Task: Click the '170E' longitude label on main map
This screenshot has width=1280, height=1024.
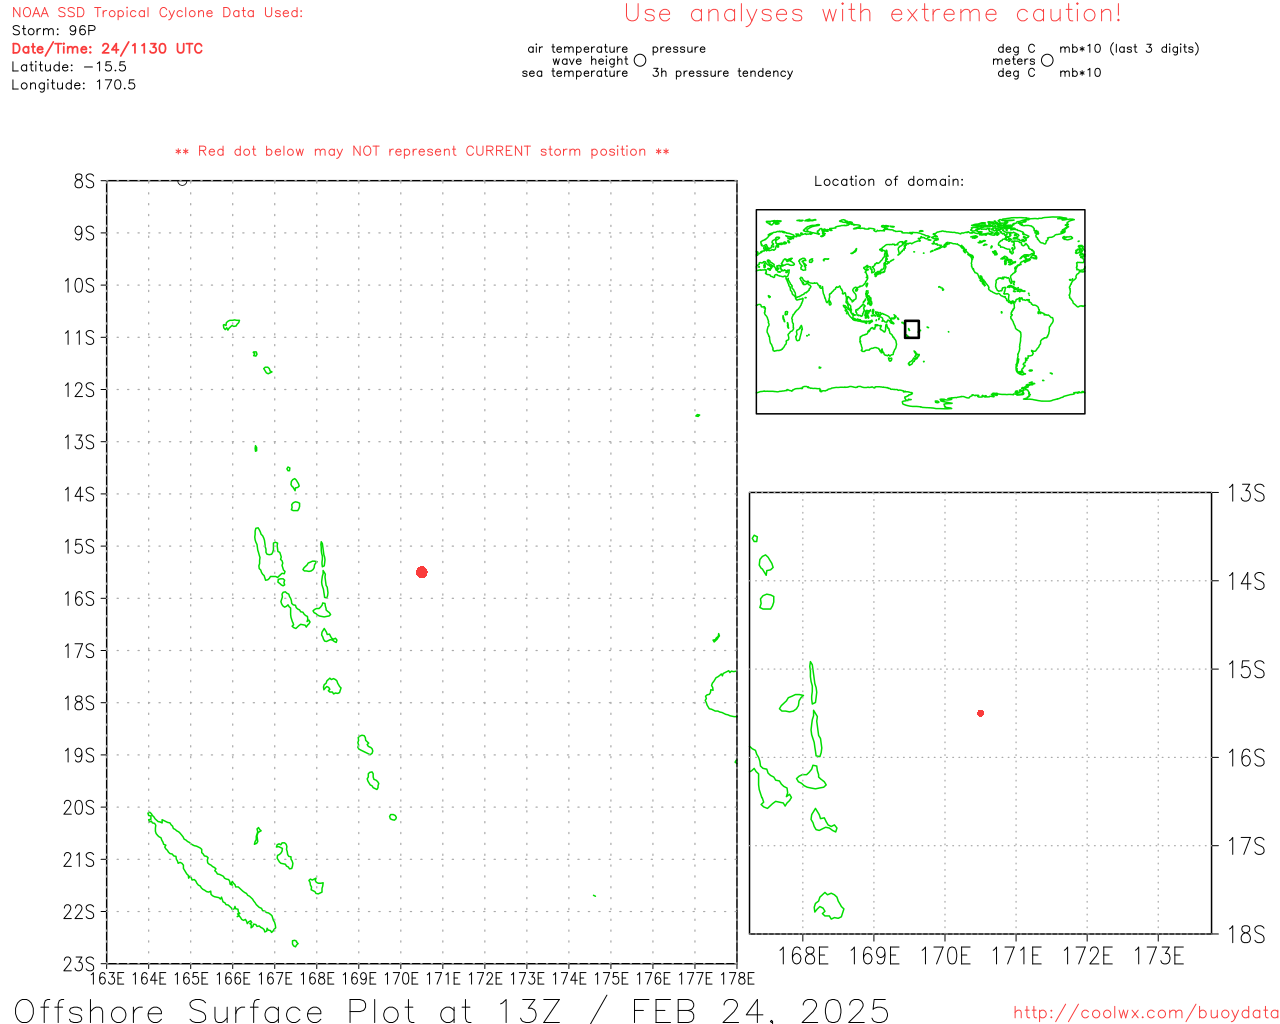Action: tap(401, 978)
